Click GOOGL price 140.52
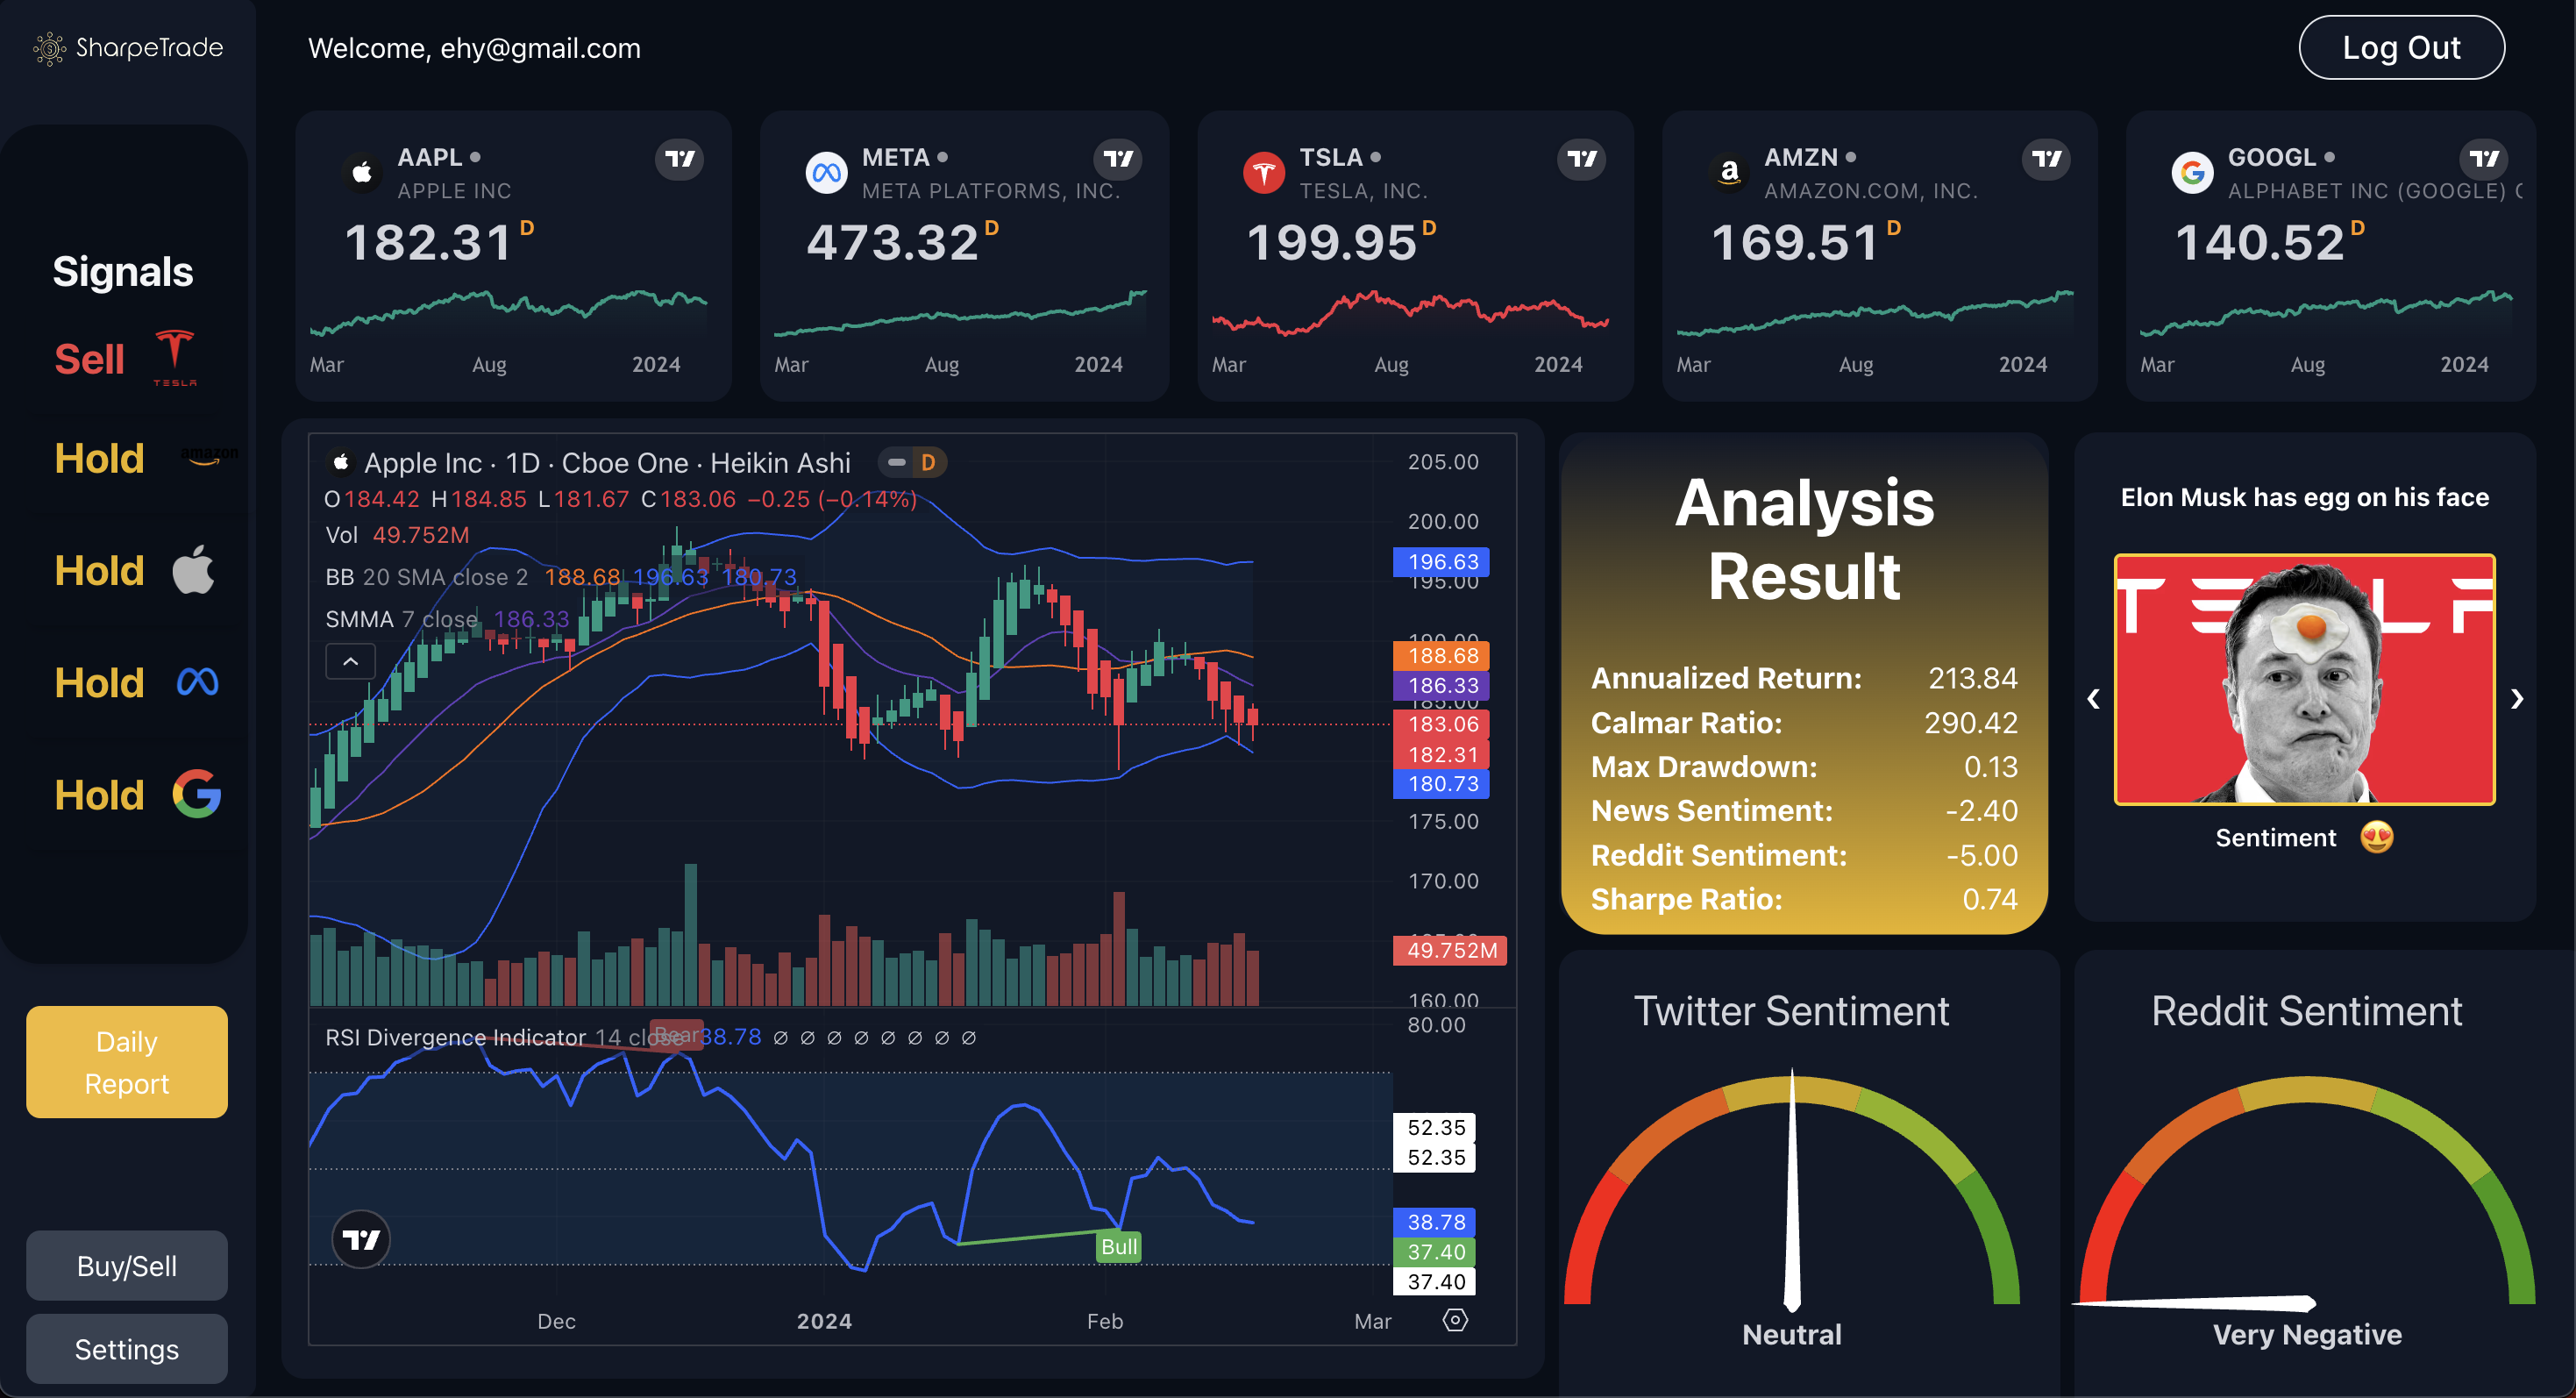 (x=2260, y=242)
